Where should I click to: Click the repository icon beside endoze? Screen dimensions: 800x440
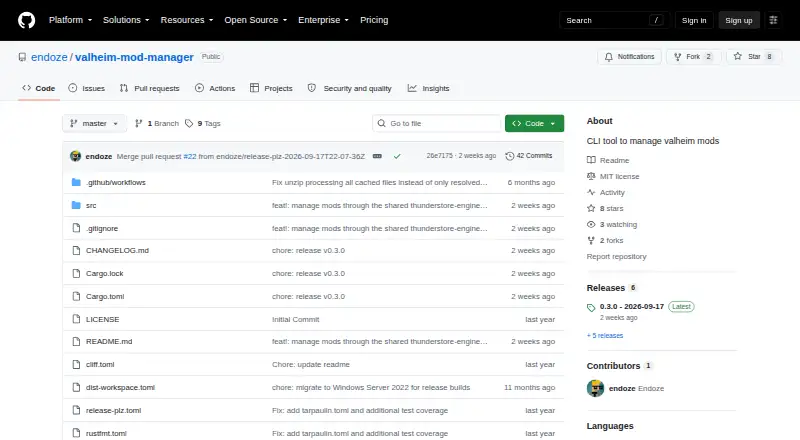22,57
